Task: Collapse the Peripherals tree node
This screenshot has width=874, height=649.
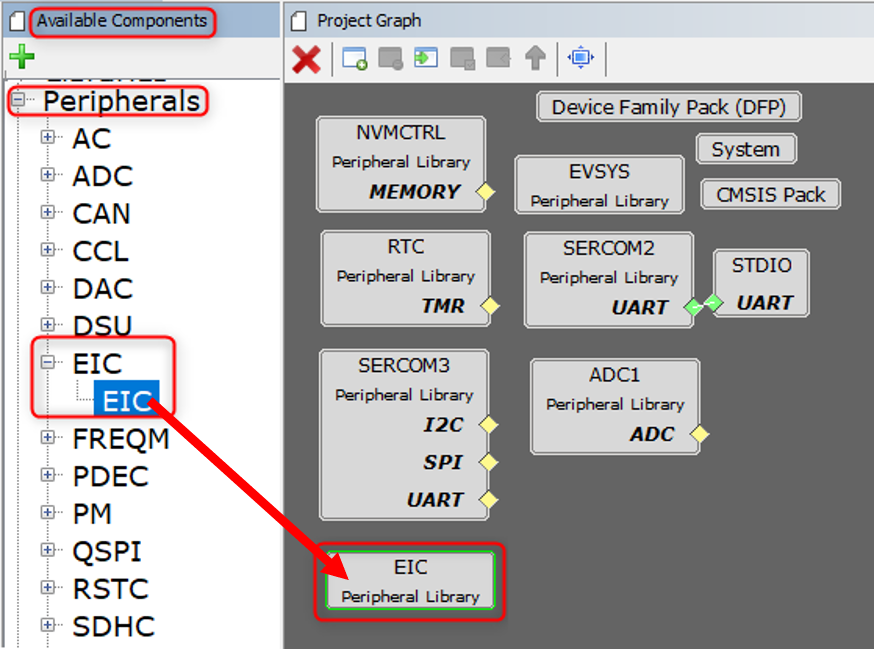Action: tap(18, 101)
